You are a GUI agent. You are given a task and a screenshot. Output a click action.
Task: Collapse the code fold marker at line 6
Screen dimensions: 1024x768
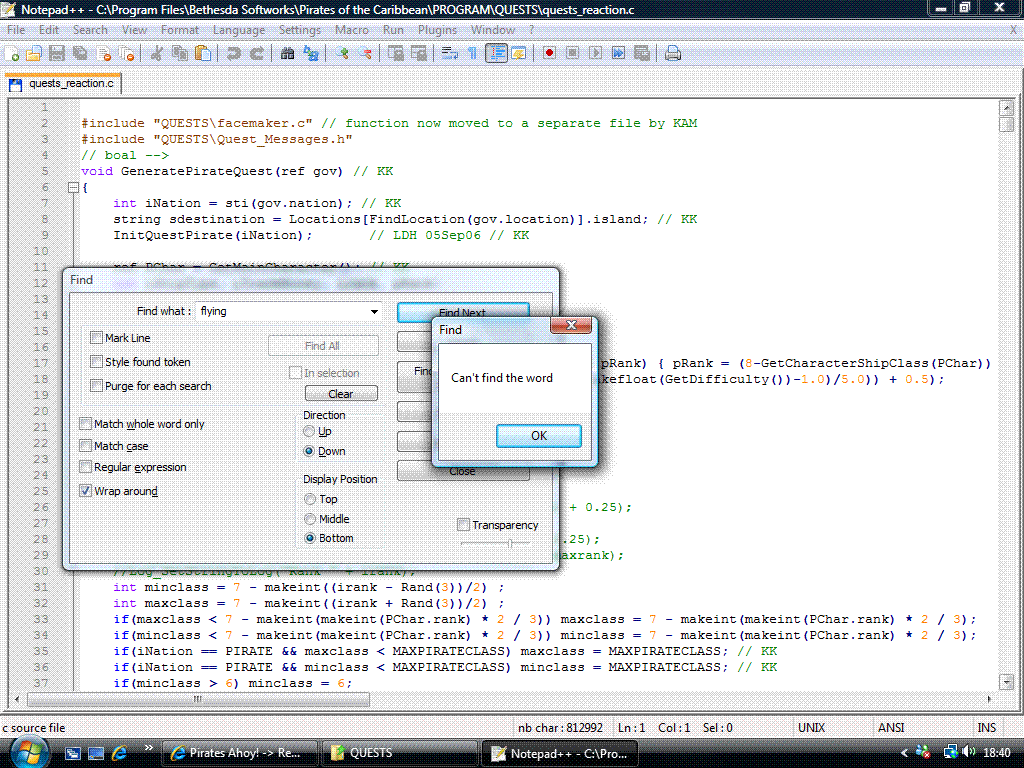pos(73,187)
